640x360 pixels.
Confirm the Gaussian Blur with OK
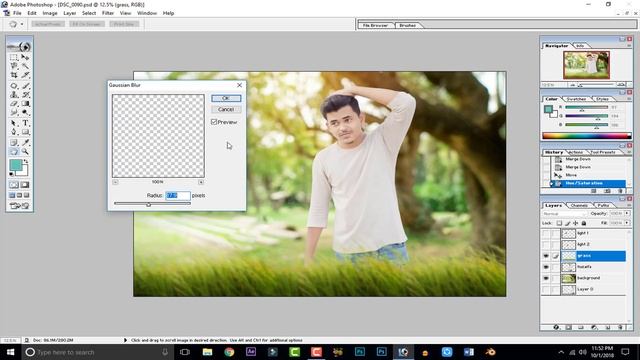[x=226, y=98]
